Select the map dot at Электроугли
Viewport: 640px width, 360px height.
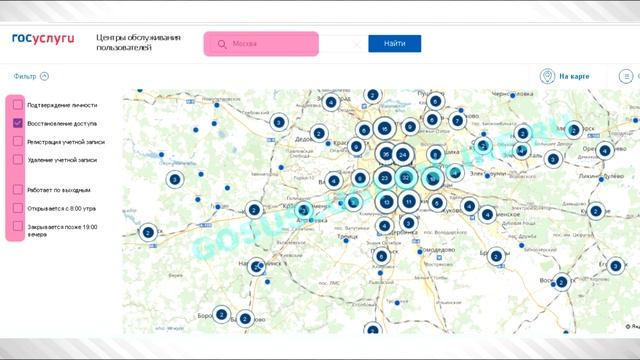pyautogui.click(x=487, y=176)
